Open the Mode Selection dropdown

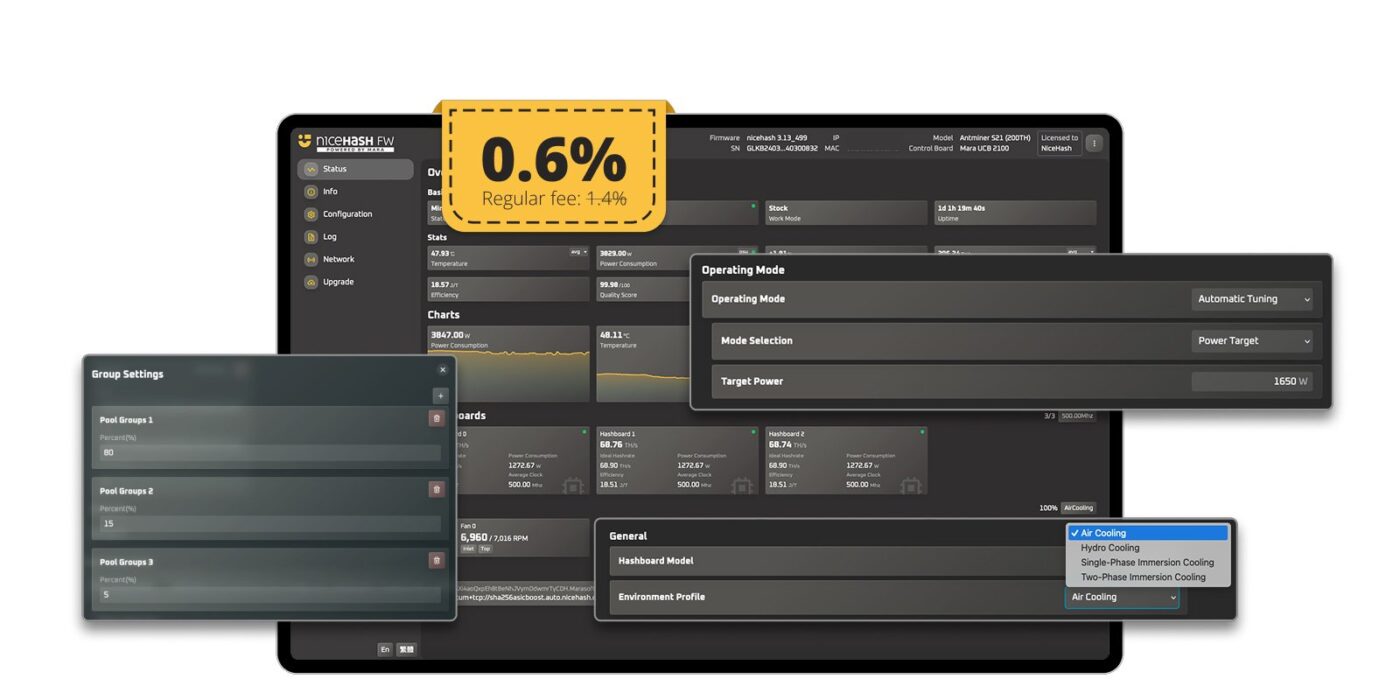(1252, 341)
